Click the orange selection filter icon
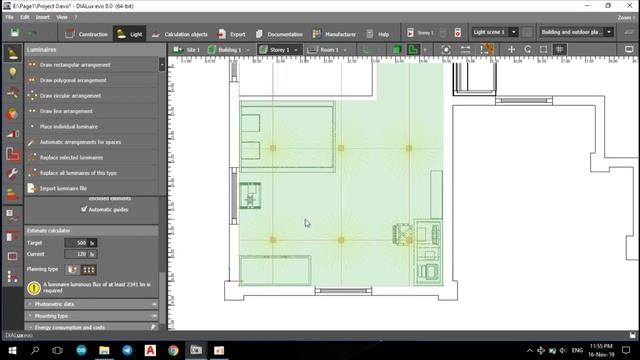The width and height of the screenshot is (640, 360). (487, 50)
